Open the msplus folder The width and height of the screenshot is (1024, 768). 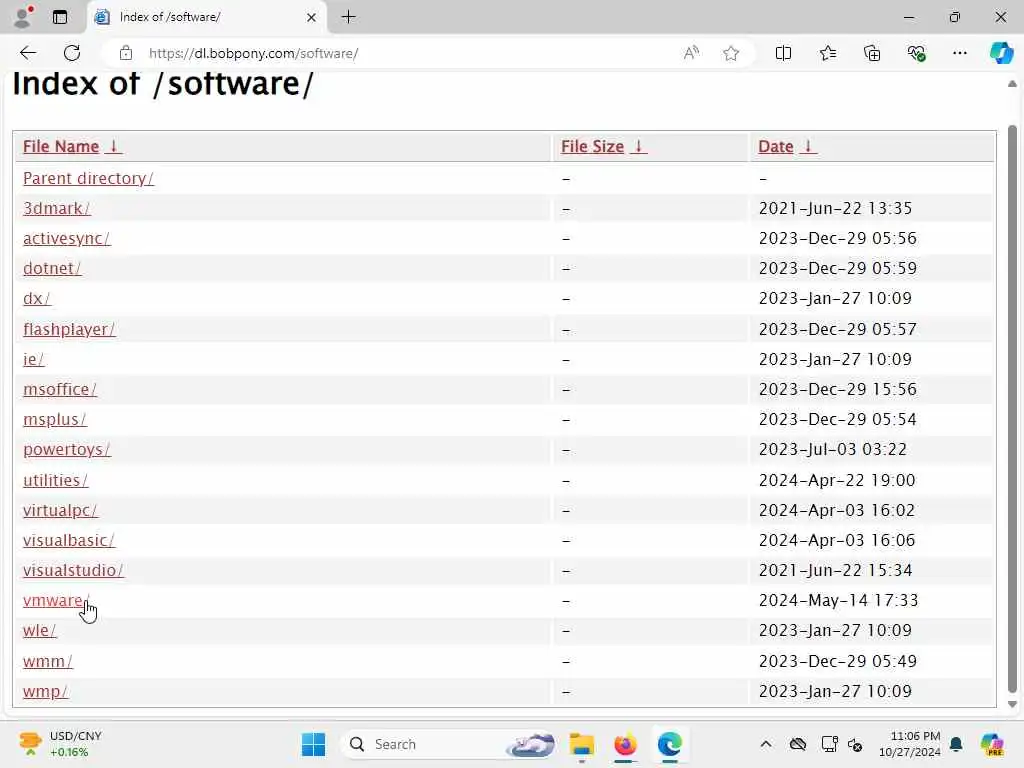[x=55, y=419]
